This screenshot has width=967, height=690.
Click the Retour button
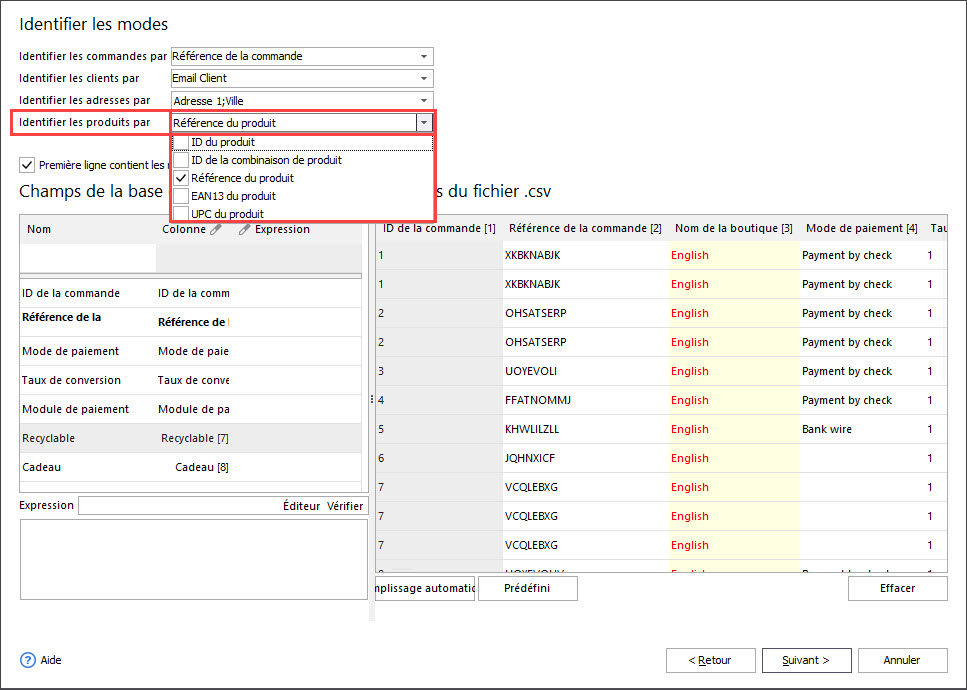coord(710,660)
